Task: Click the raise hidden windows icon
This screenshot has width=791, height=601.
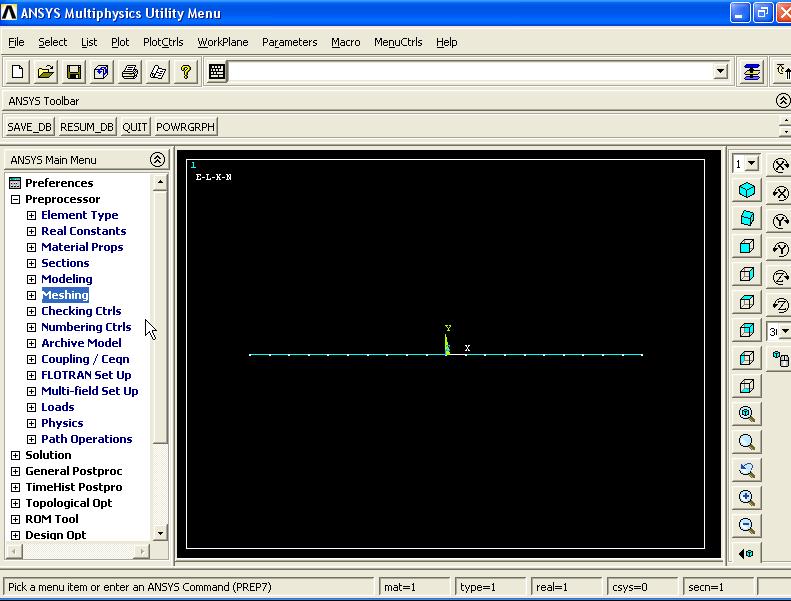Action: (x=752, y=72)
